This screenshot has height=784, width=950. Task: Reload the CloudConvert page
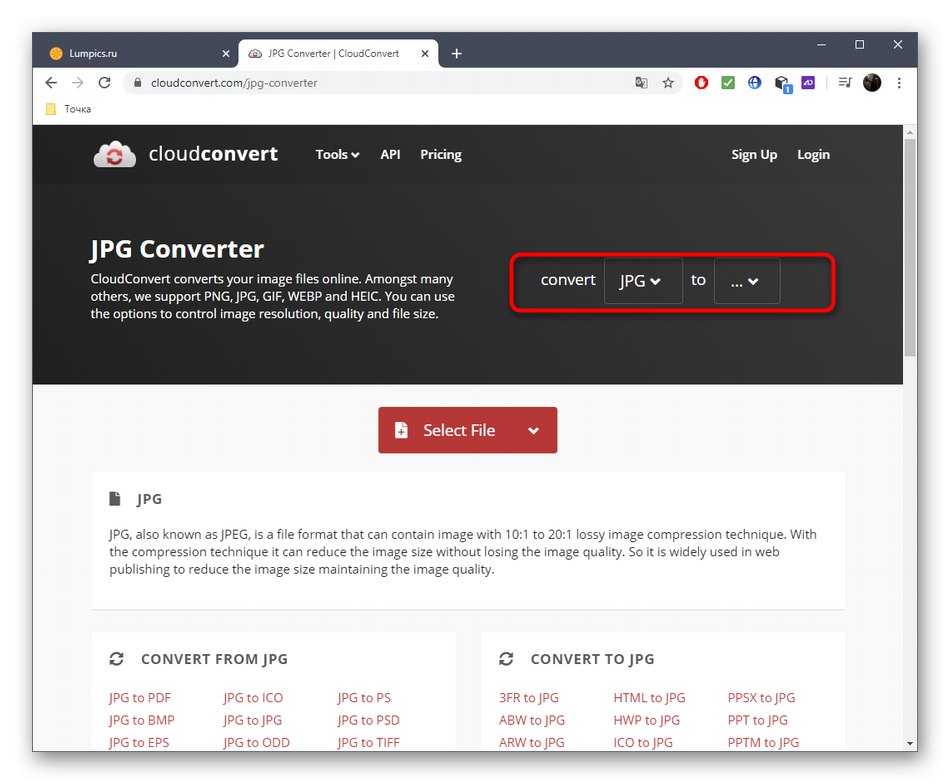tap(104, 83)
